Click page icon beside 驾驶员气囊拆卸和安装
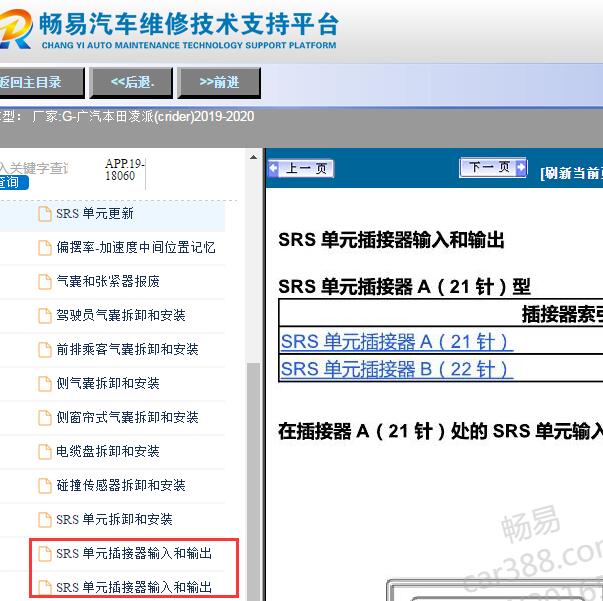The height and width of the screenshot is (601, 603). 45,316
